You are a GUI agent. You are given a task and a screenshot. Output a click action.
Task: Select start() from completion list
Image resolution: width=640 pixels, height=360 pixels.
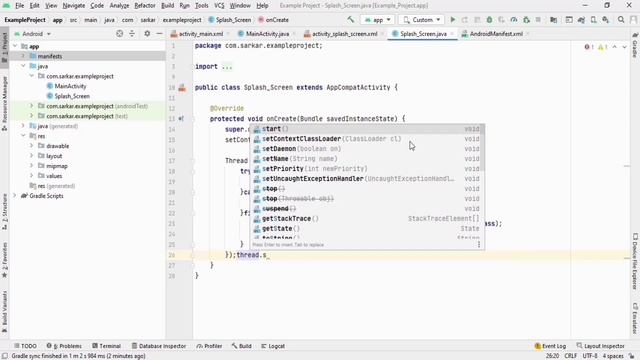(367, 129)
